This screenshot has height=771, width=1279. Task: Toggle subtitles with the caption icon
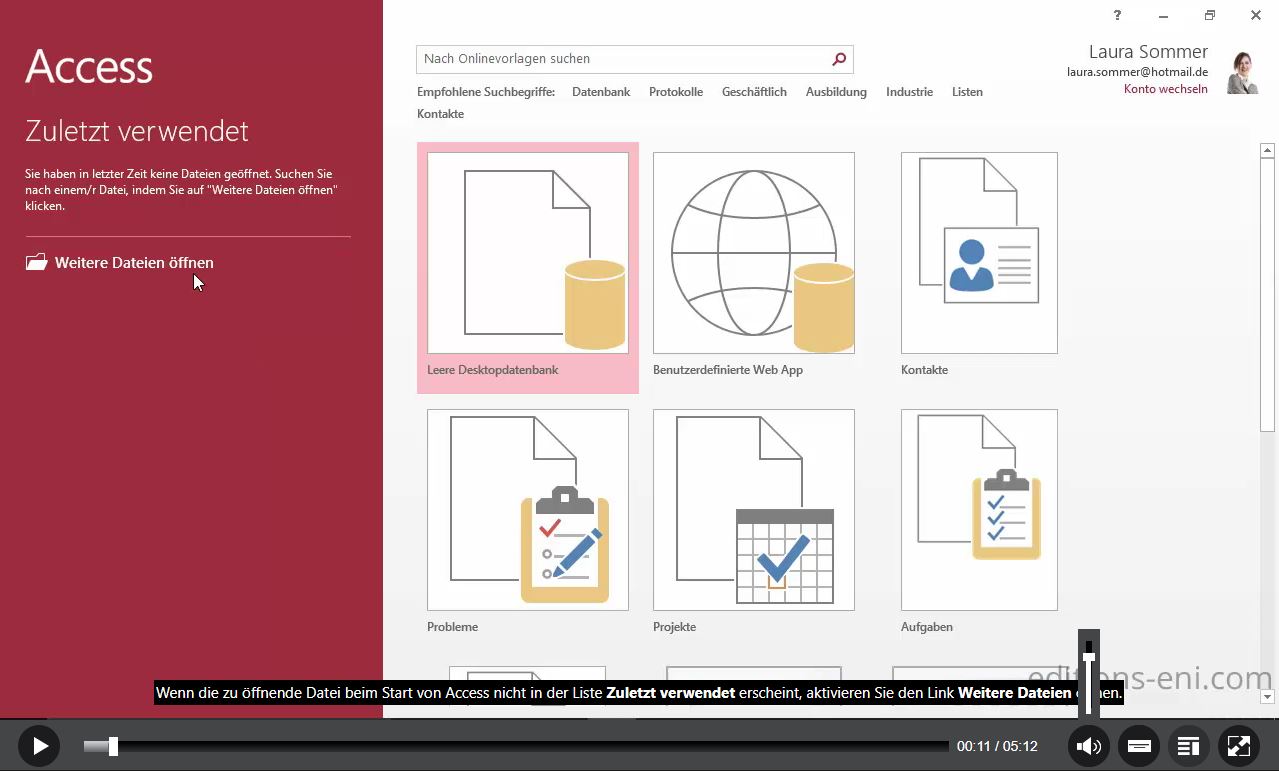tap(1138, 746)
